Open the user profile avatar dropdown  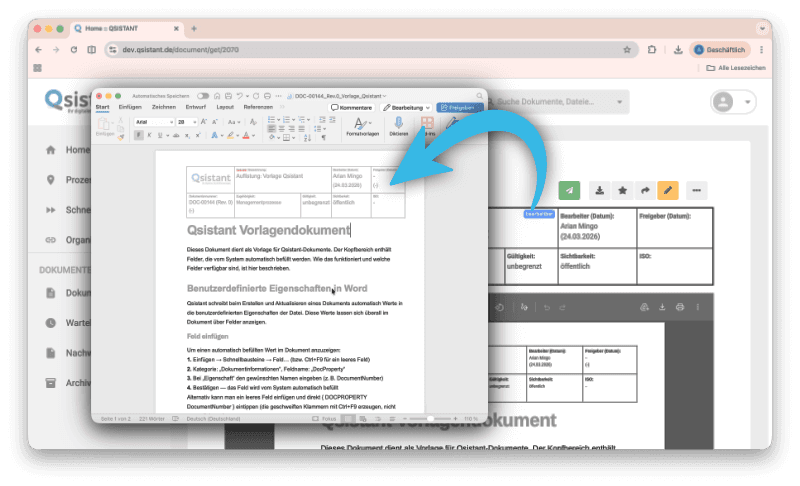tap(733, 102)
